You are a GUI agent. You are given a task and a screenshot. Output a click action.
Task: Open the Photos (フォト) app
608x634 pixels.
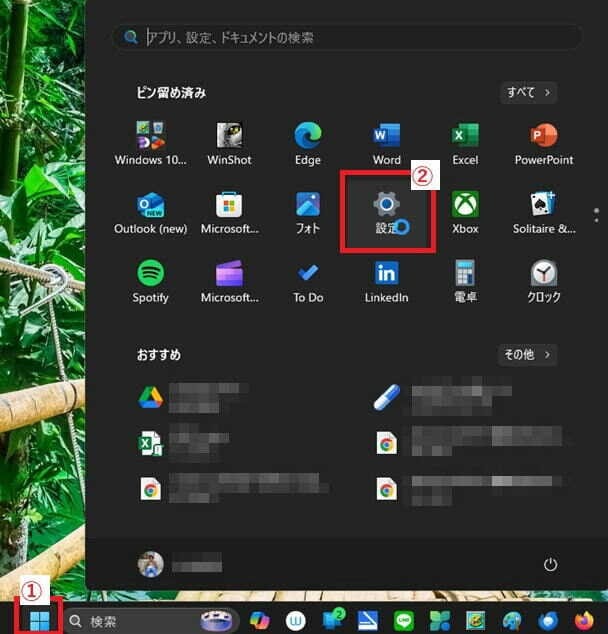click(308, 210)
